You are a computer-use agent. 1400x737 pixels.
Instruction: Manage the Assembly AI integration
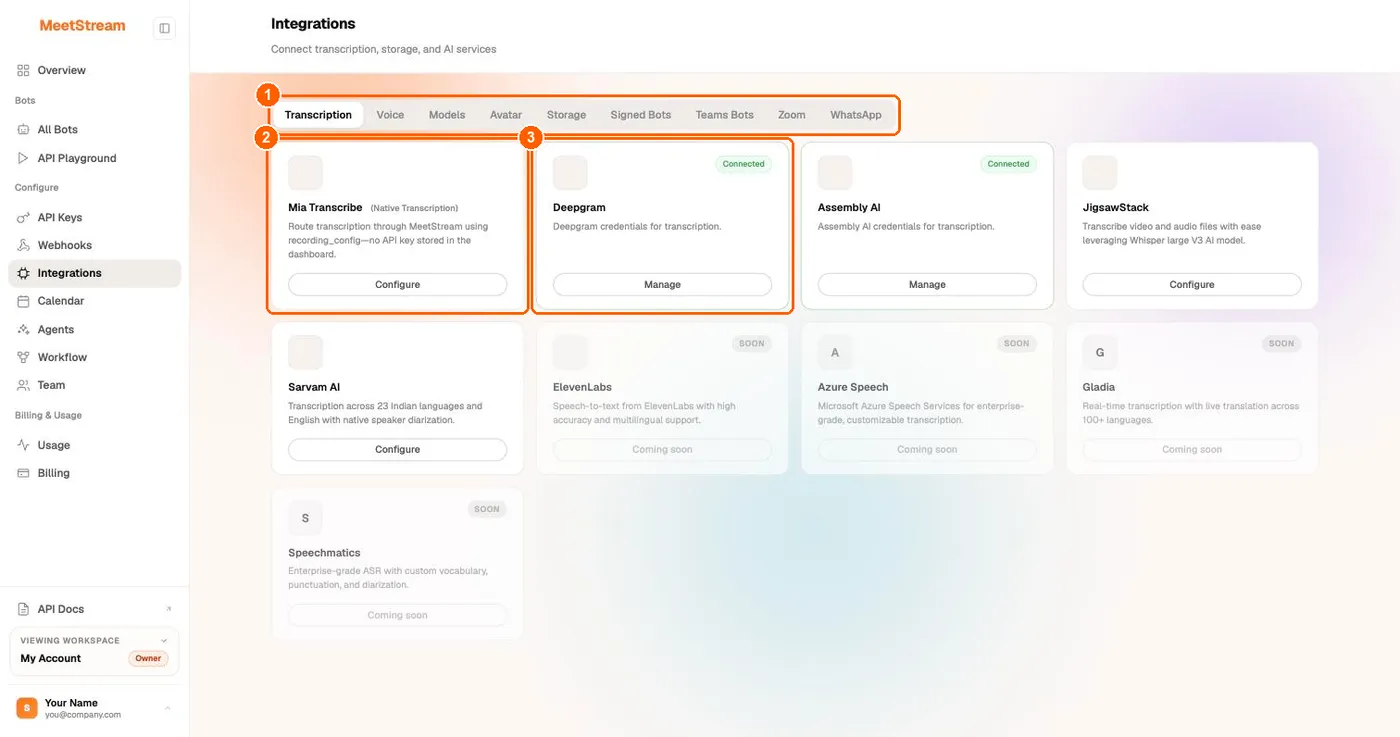tap(927, 285)
